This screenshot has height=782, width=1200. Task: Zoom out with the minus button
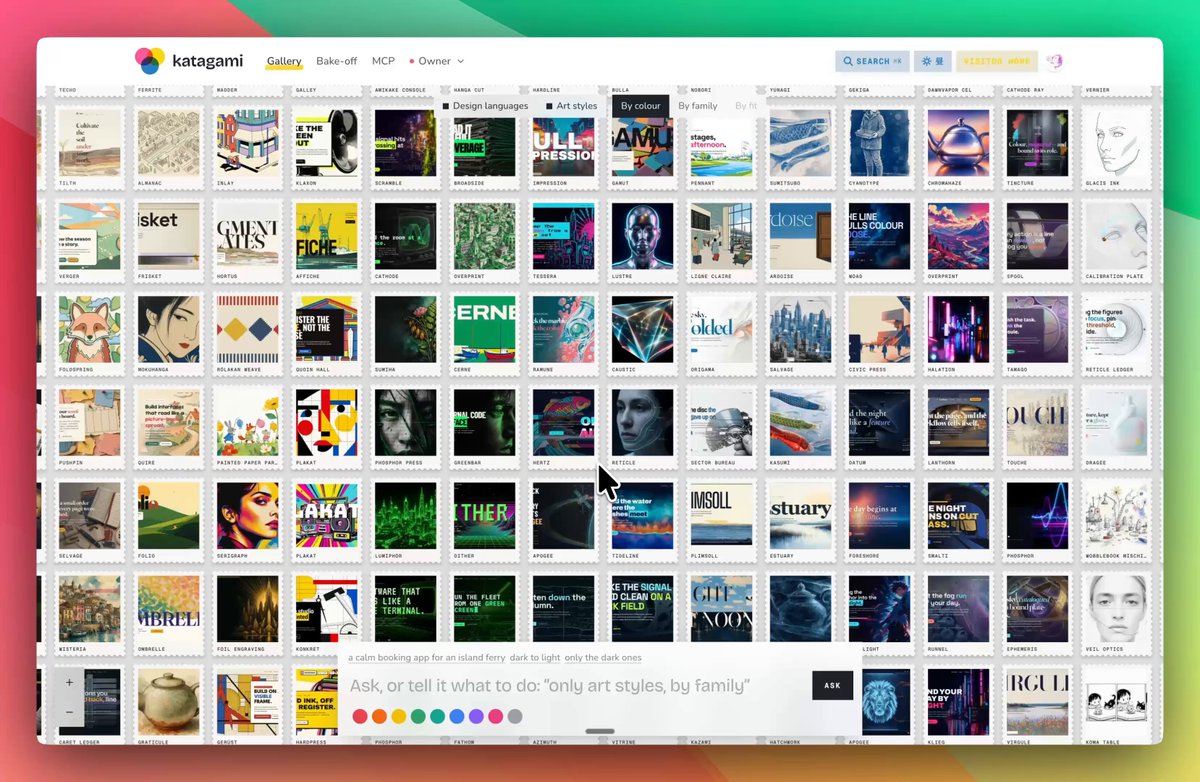[x=69, y=712]
